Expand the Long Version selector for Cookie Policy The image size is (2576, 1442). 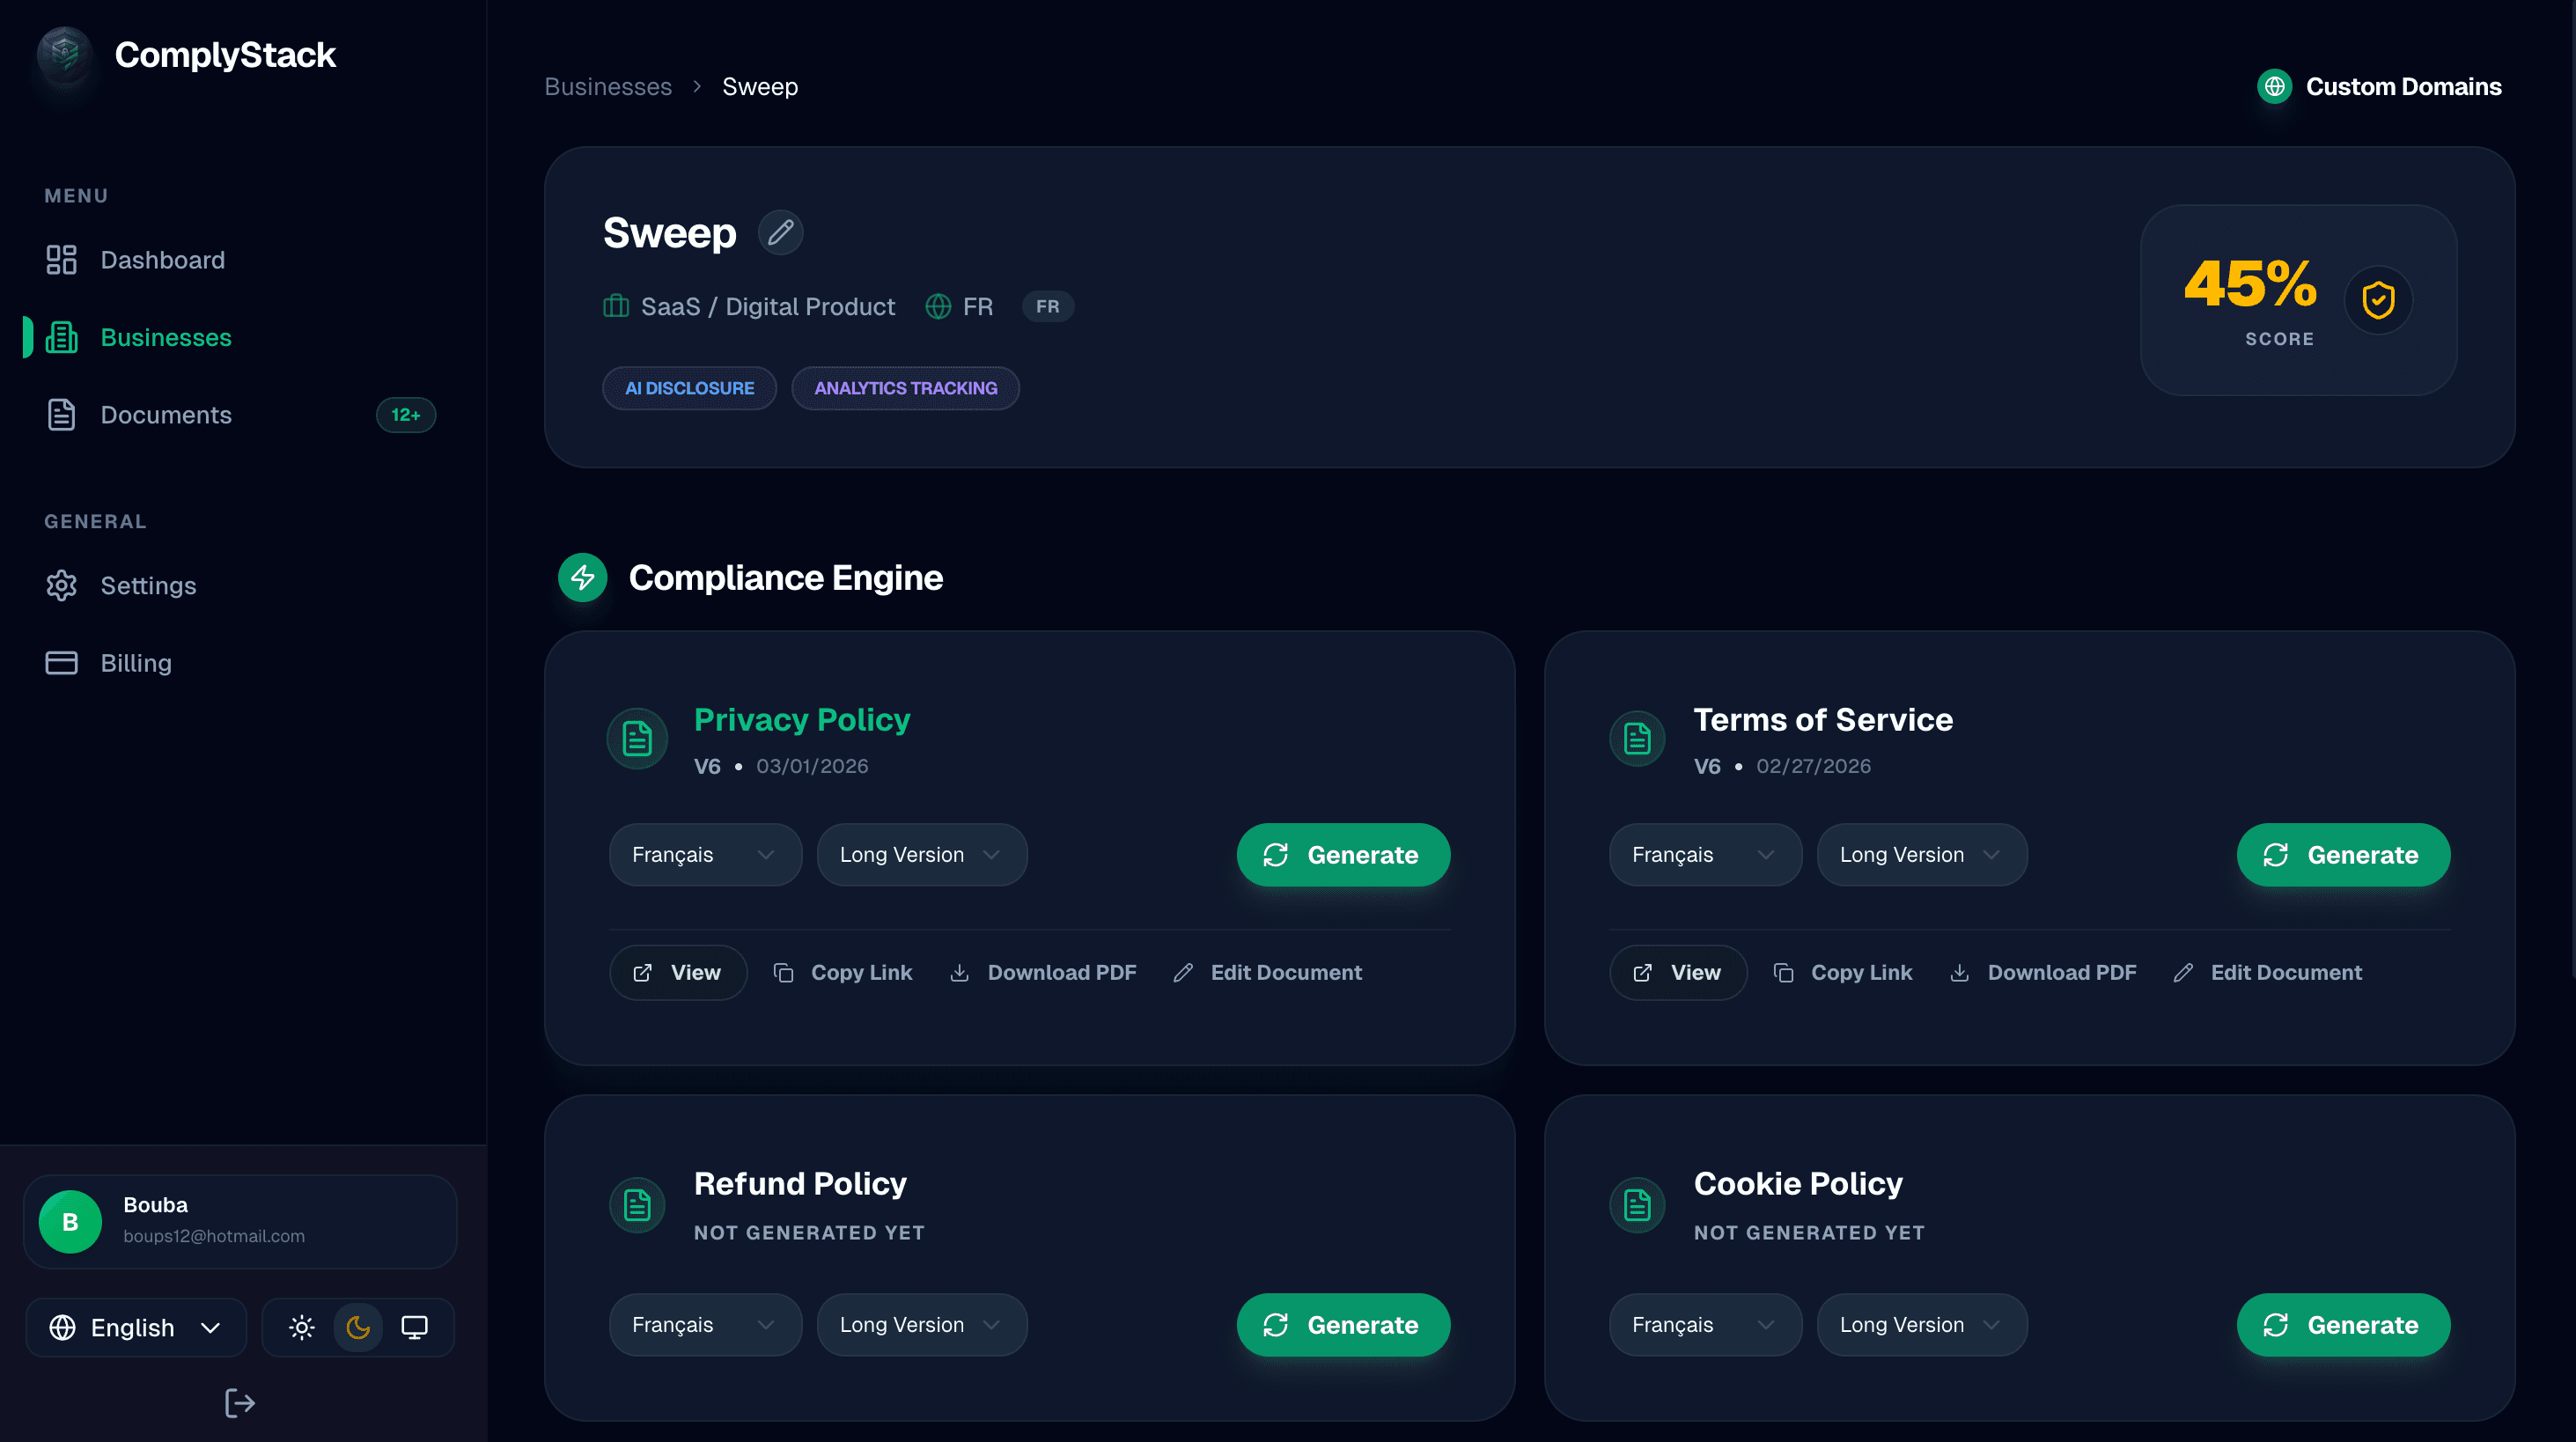[x=1921, y=1324]
